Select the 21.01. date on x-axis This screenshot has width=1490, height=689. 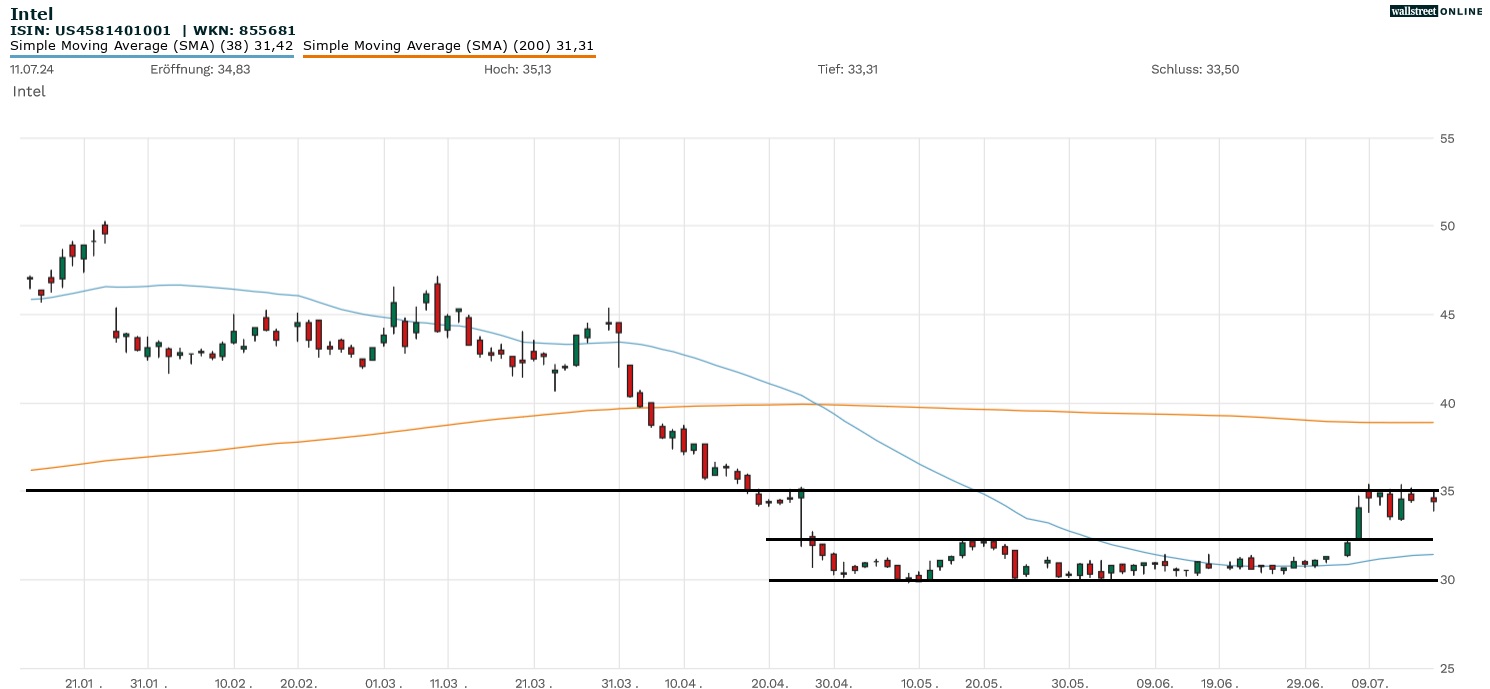pos(85,681)
